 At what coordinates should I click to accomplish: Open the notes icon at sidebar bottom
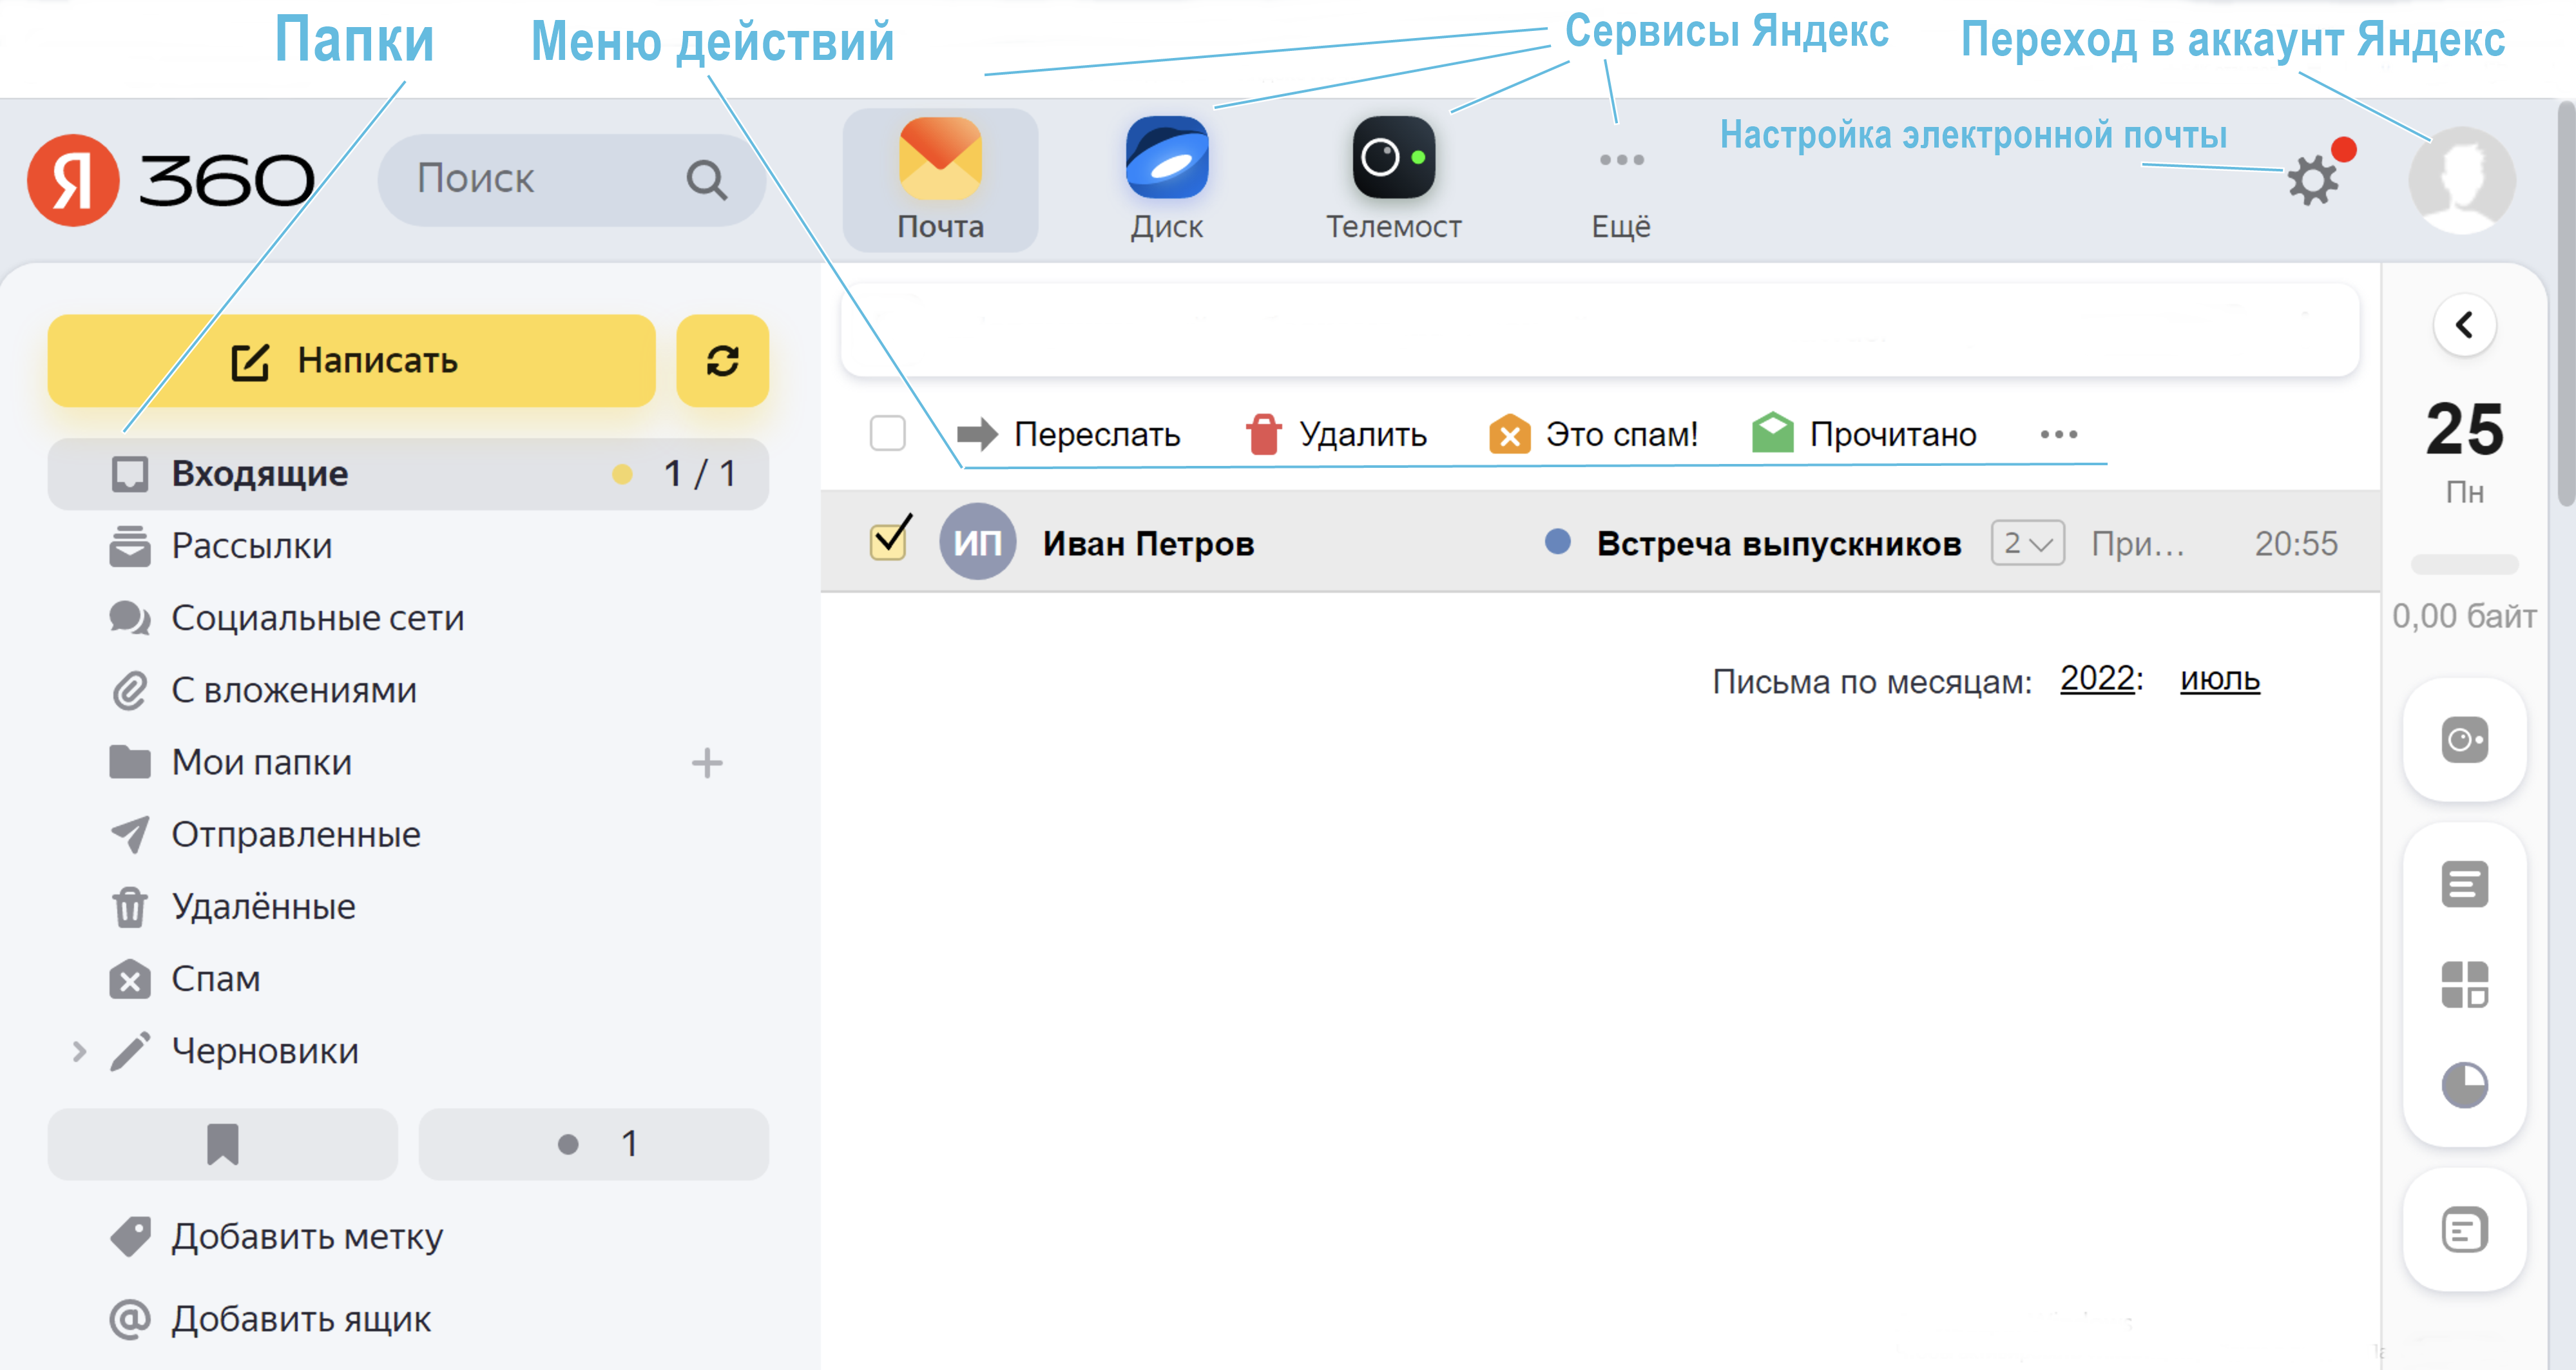2464,1230
